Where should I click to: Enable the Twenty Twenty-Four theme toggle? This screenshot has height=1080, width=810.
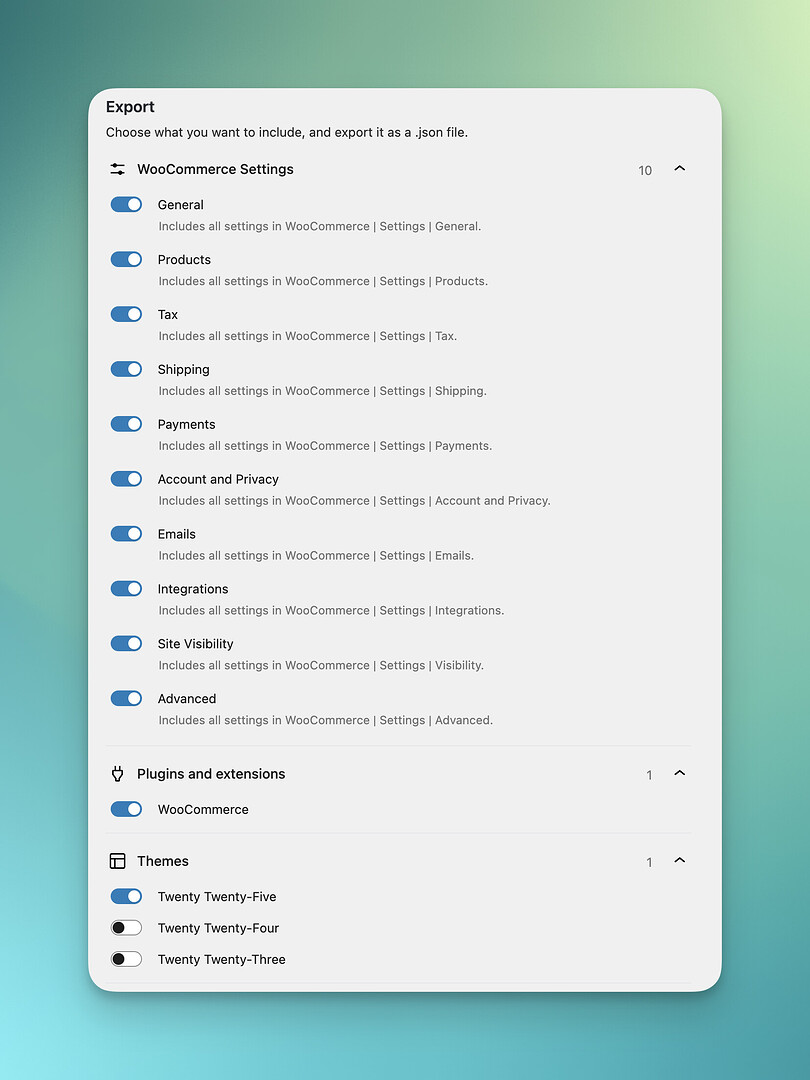(x=127, y=928)
